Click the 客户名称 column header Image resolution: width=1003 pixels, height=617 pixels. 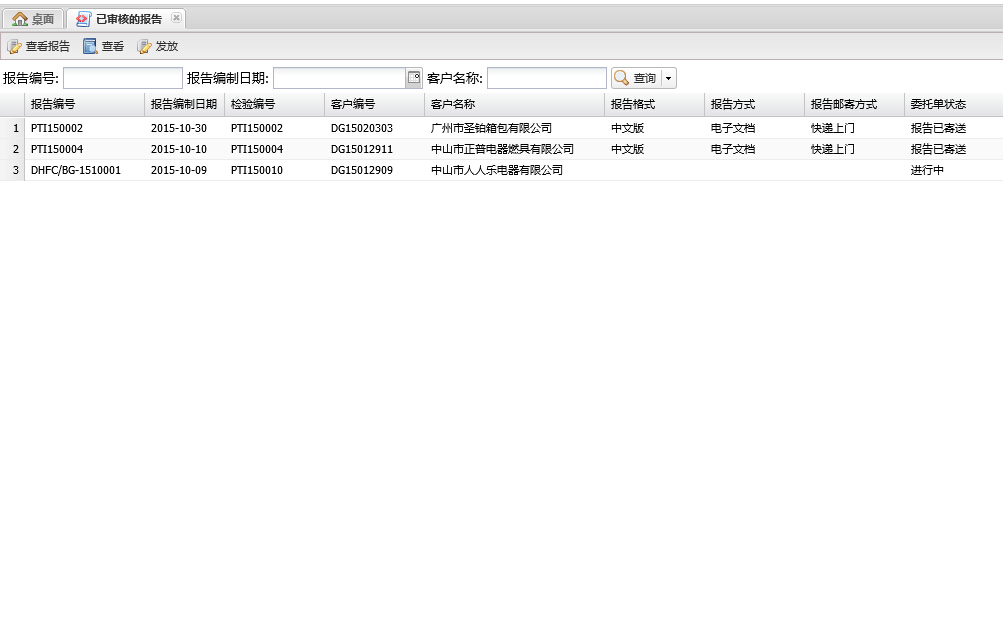[x=514, y=104]
